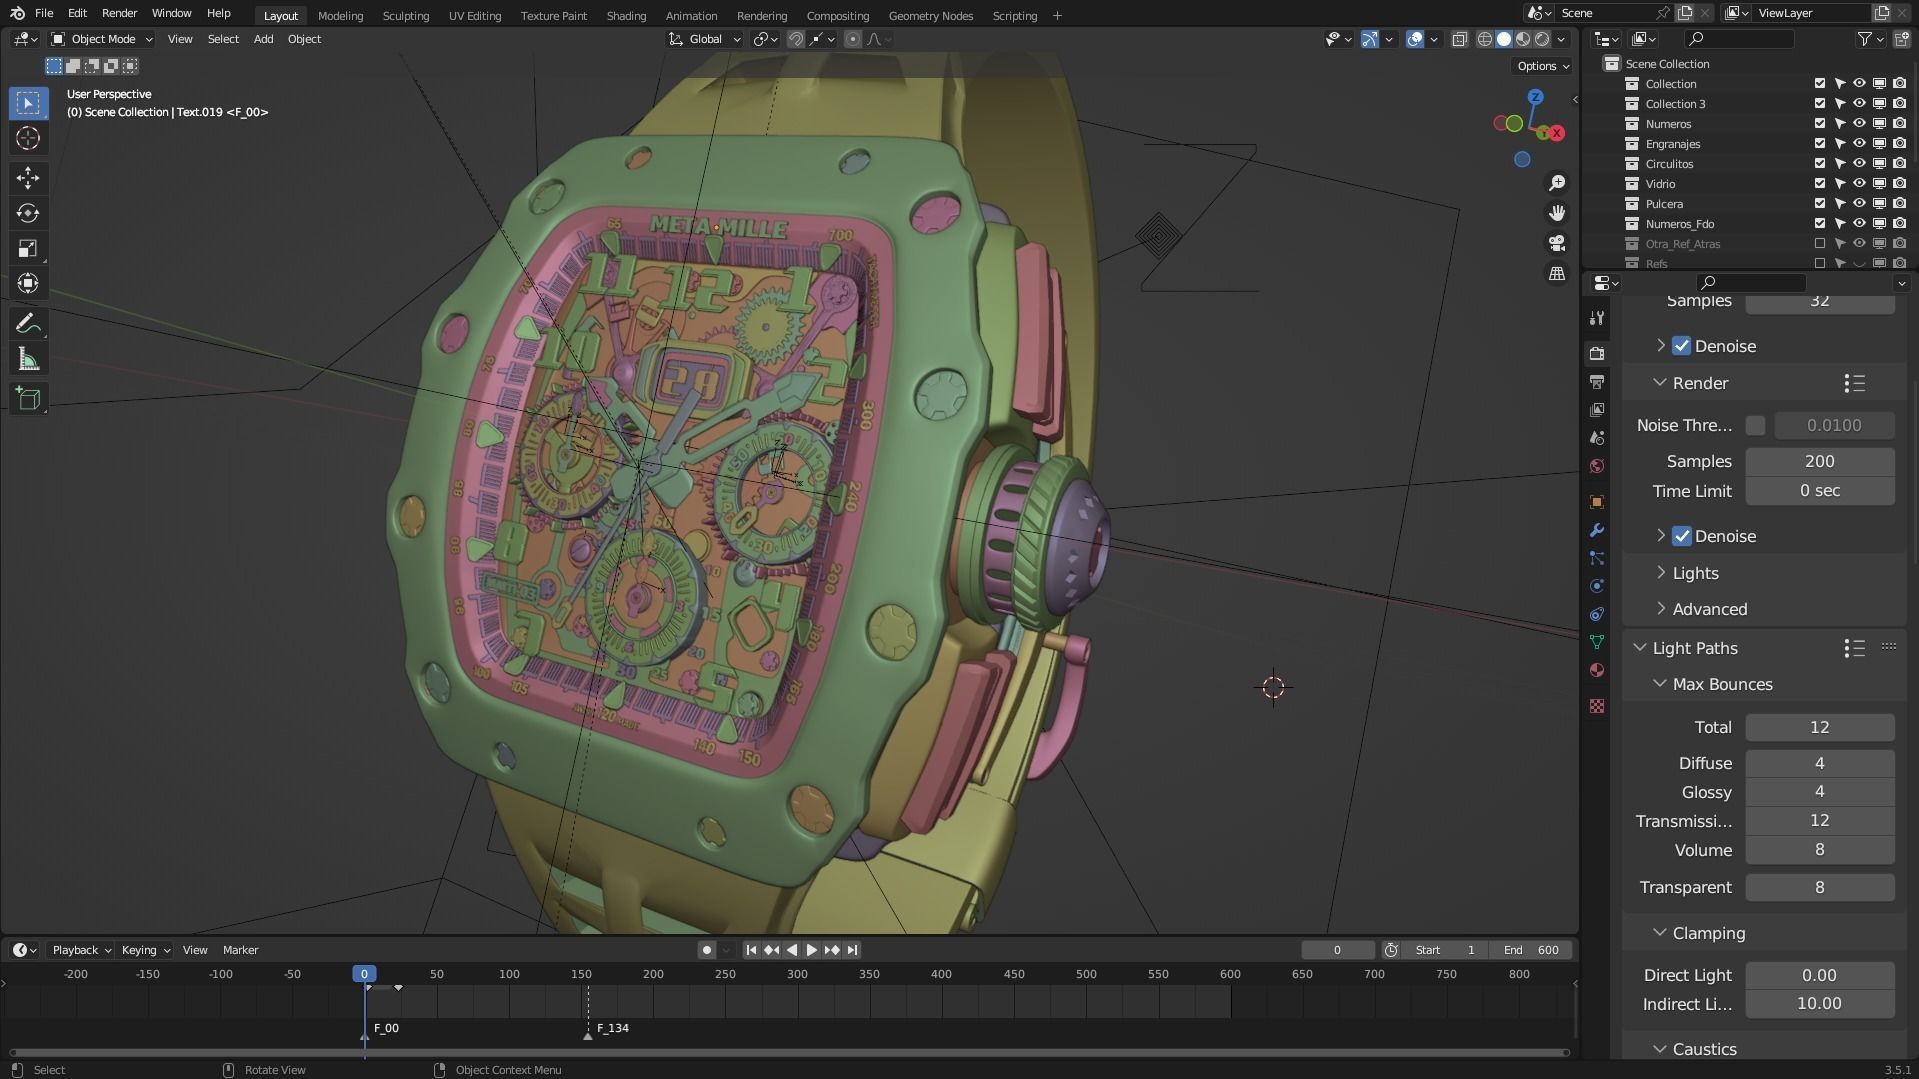Select the Move tool
The image size is (1919, 1079).
point(28,178)
